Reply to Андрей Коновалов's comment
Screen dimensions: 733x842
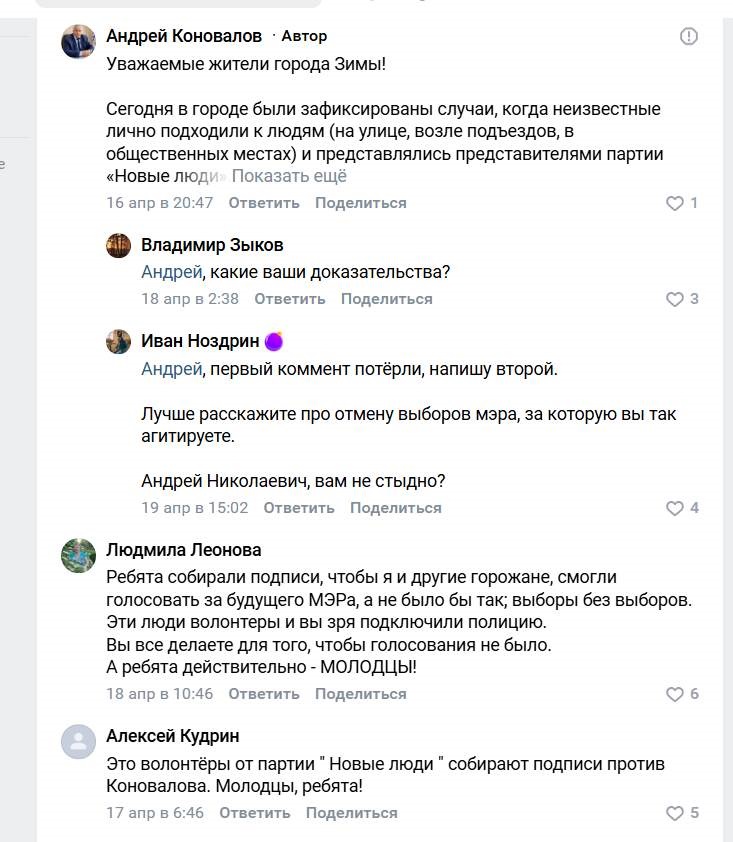(x=264, y=203)
